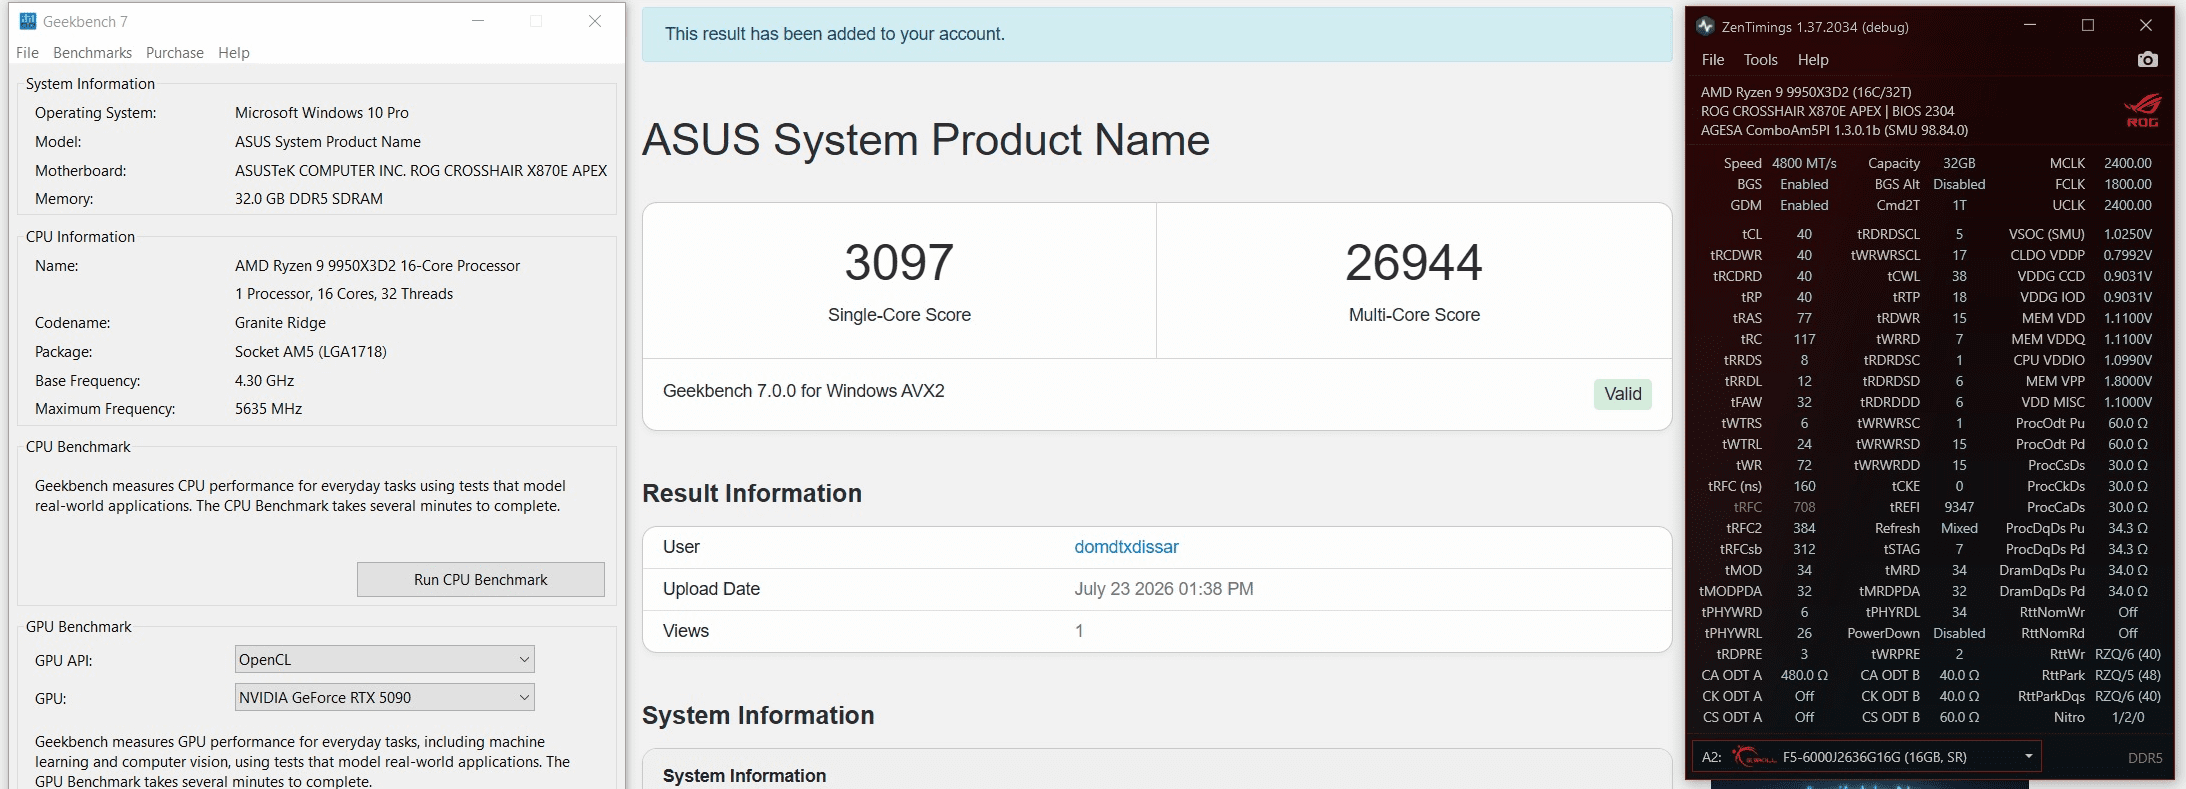
Task: Click the Nitro value 1/2/0
Action: [x=2128, y=717]
